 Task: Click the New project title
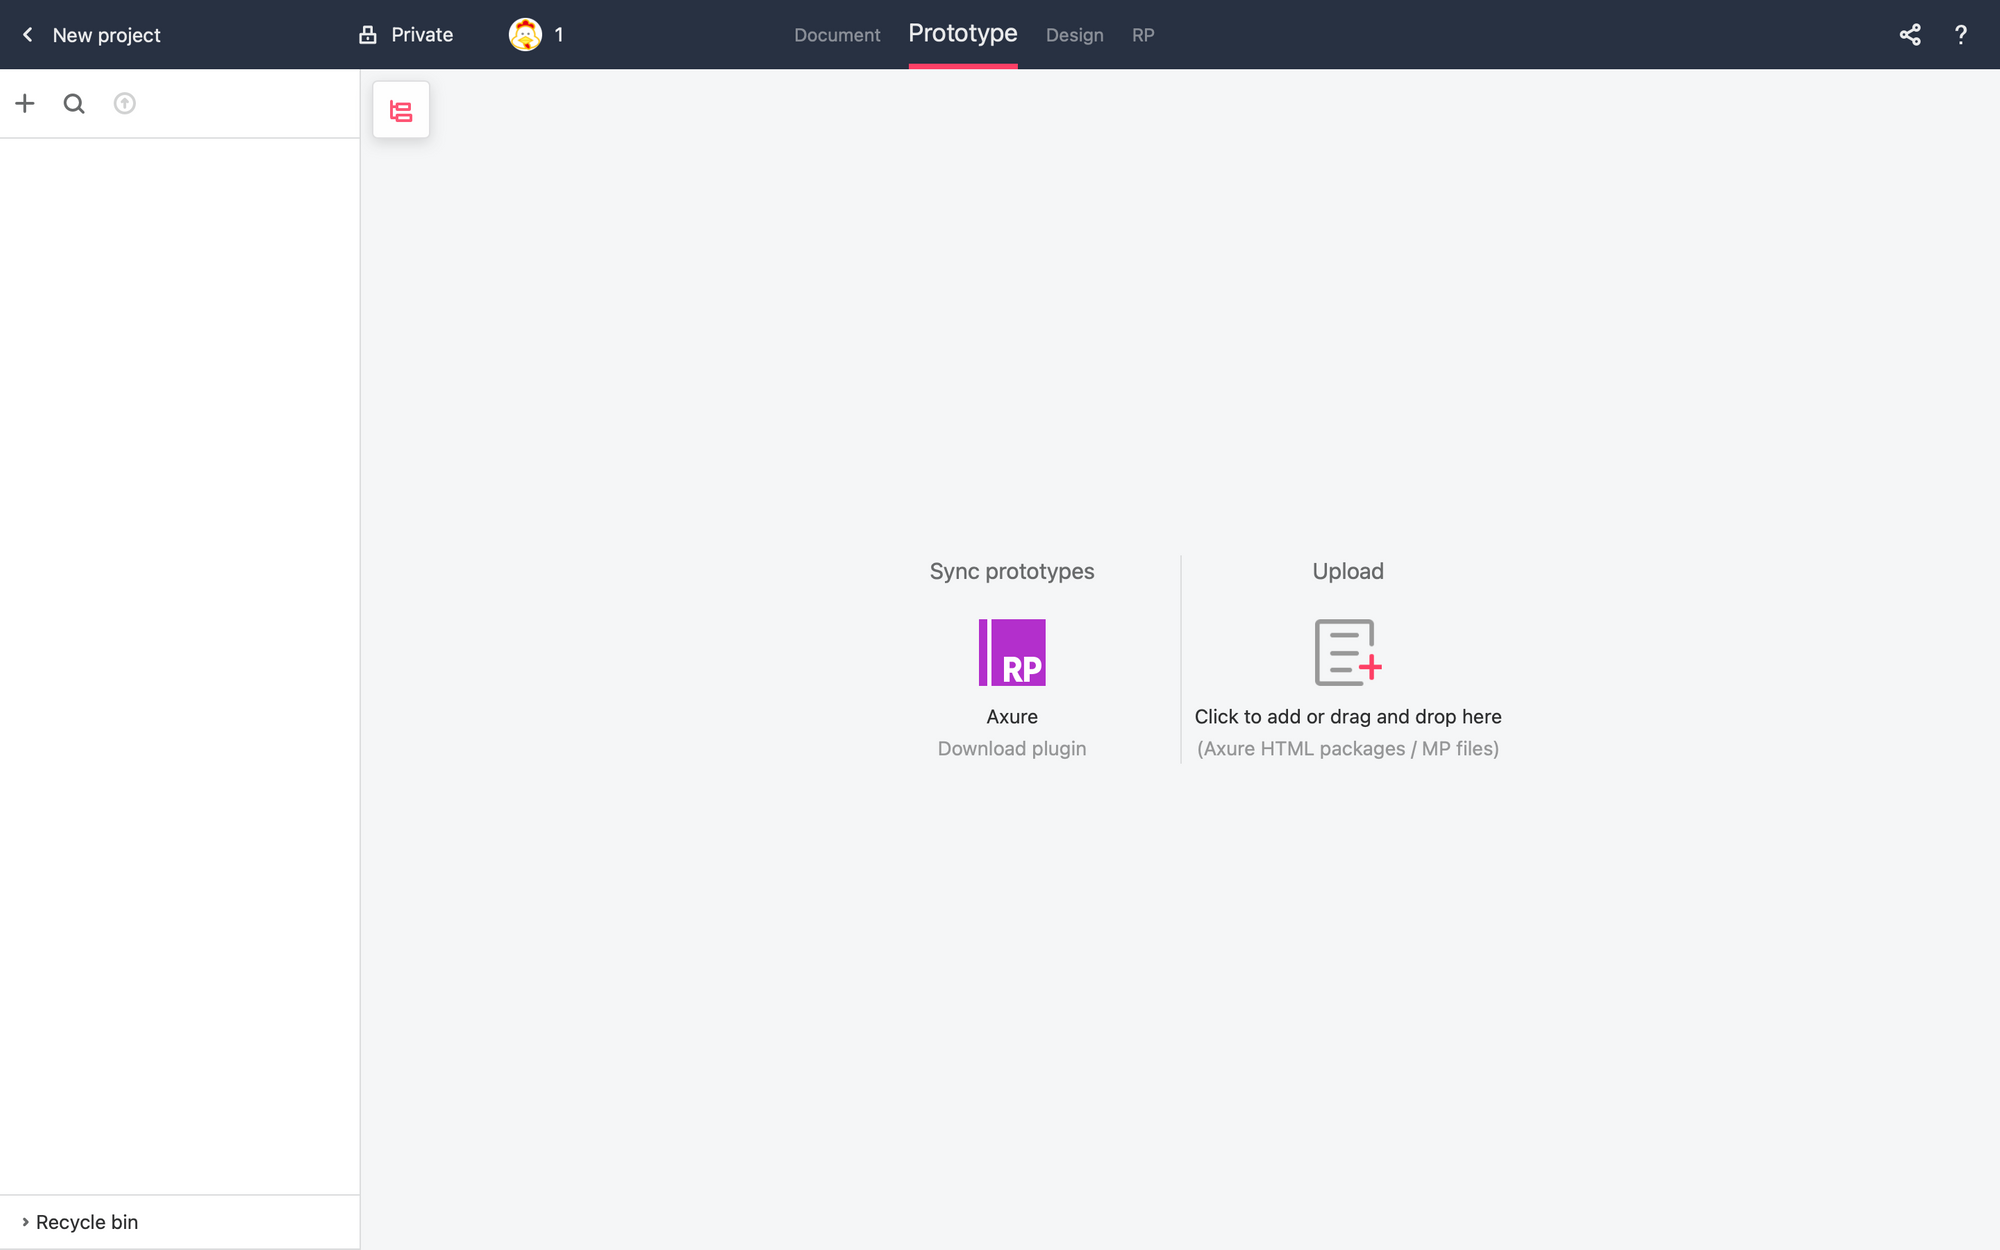click(106, 35)
